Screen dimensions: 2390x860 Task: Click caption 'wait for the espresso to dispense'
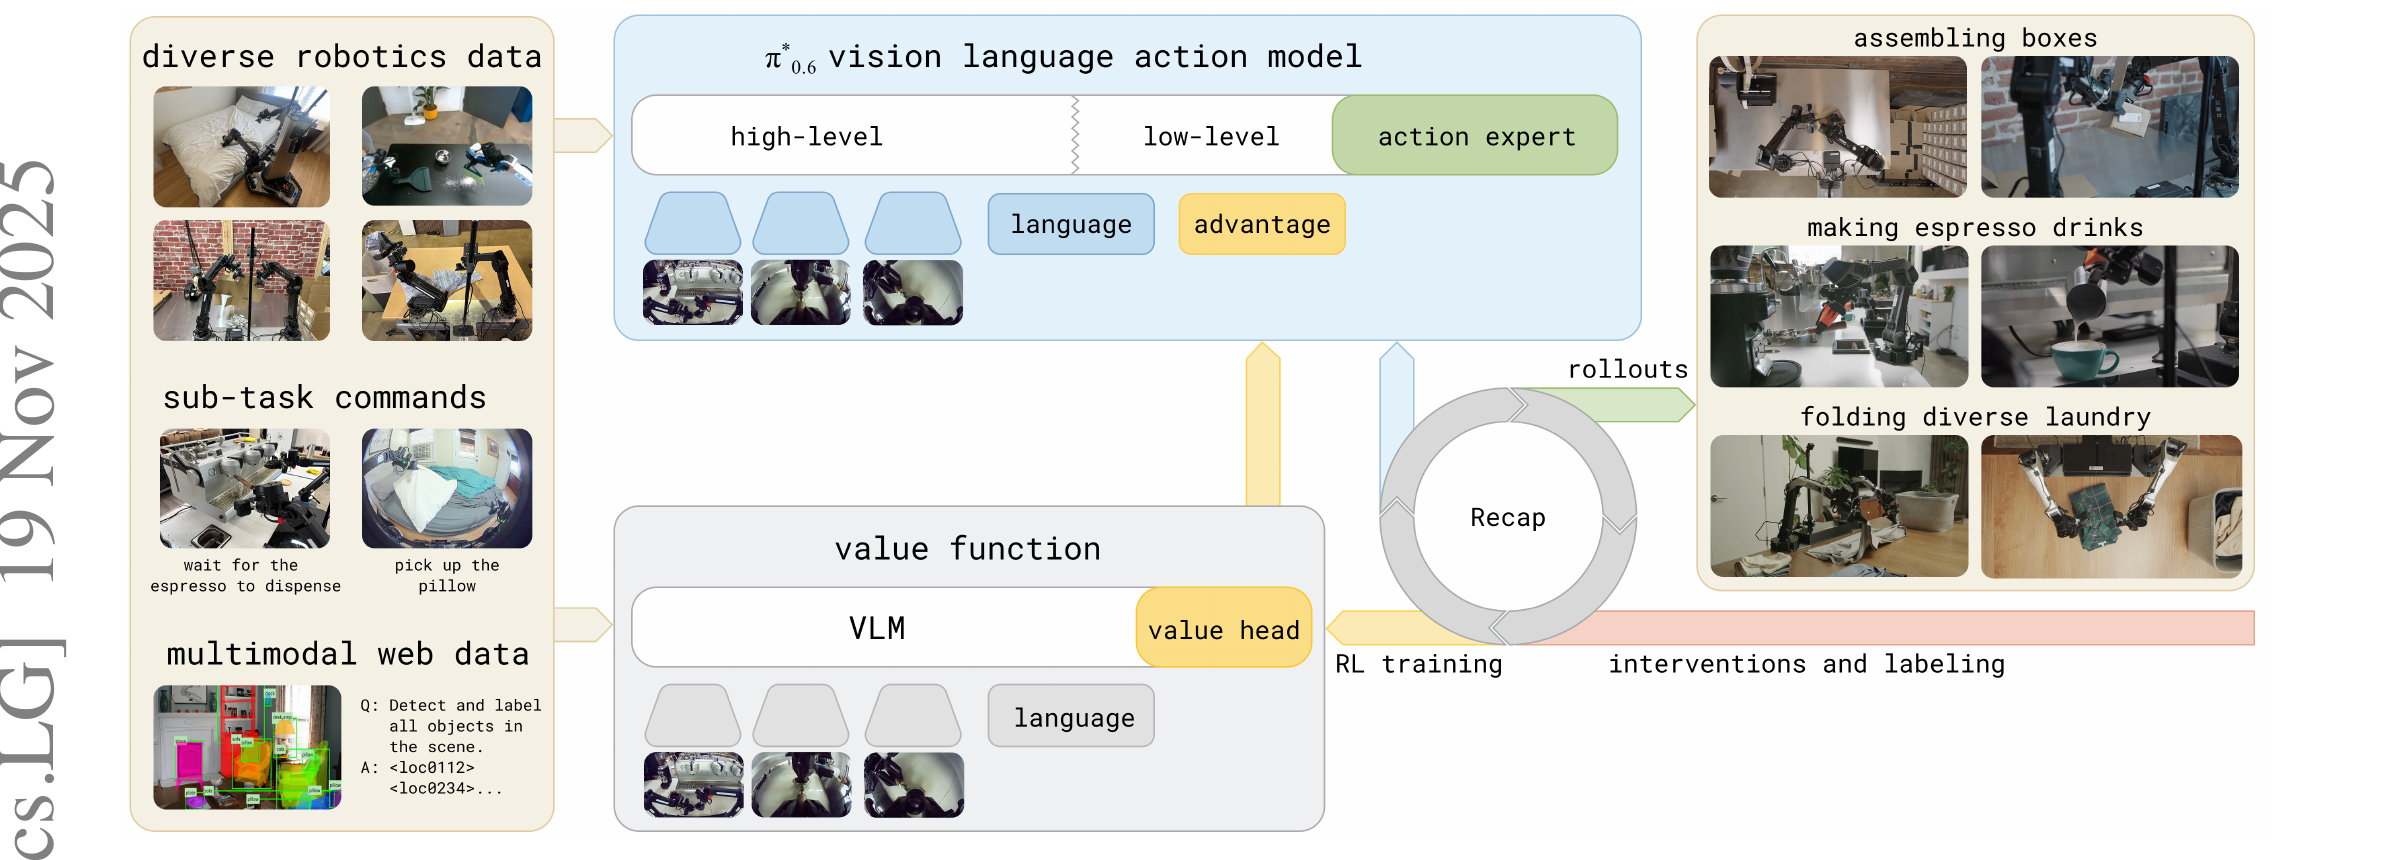tap(245, 576)
